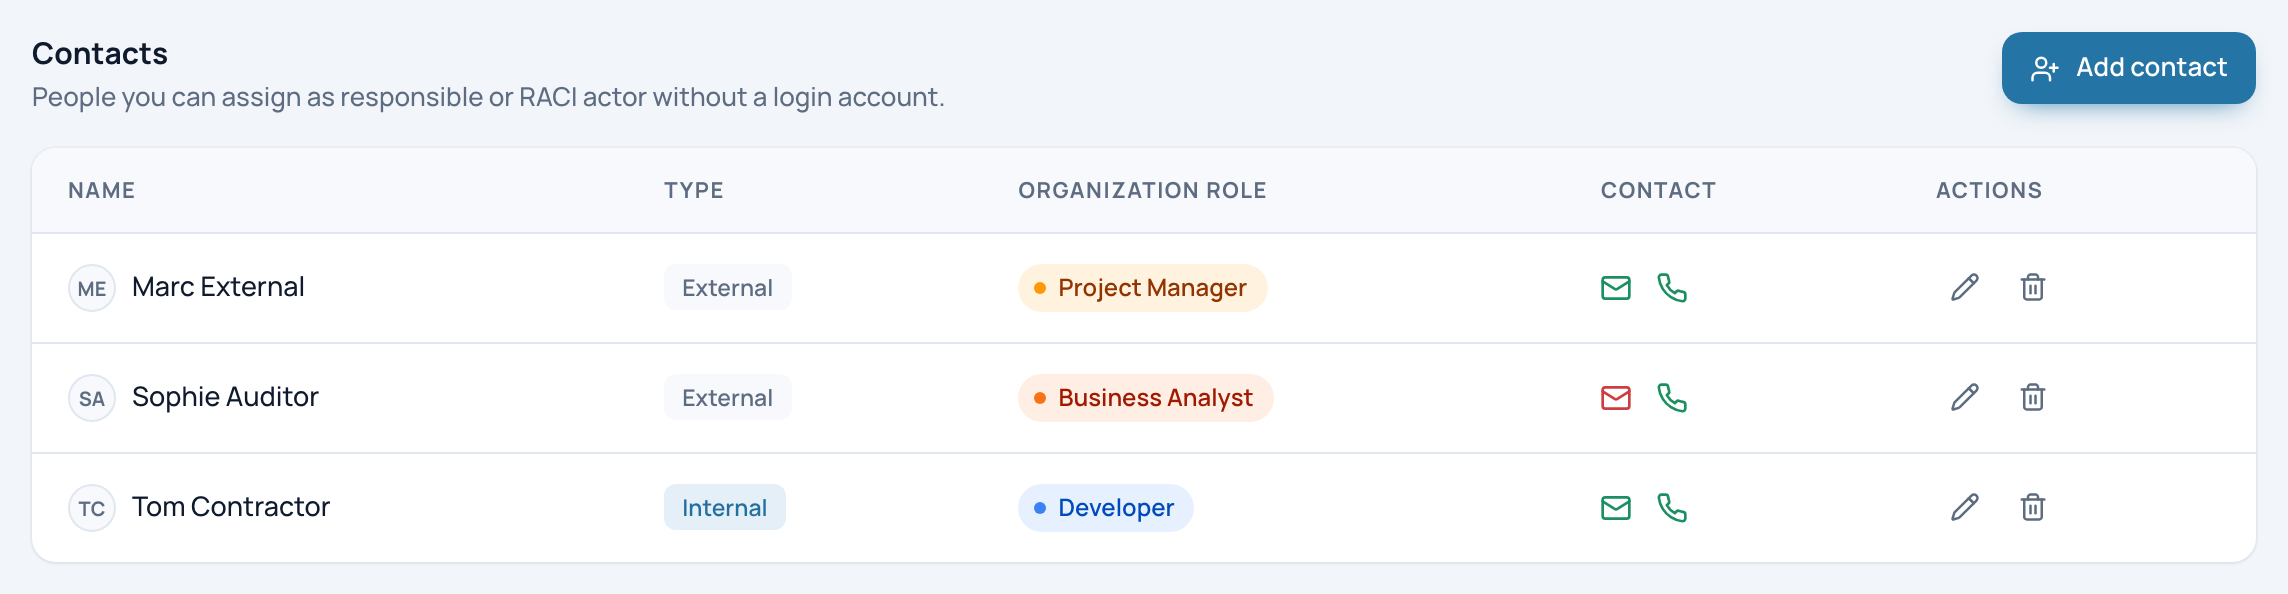Viewport: 2288px width, 594px height.
Task: Click the Project Manager role badge
Action: tap(1143, 288)
